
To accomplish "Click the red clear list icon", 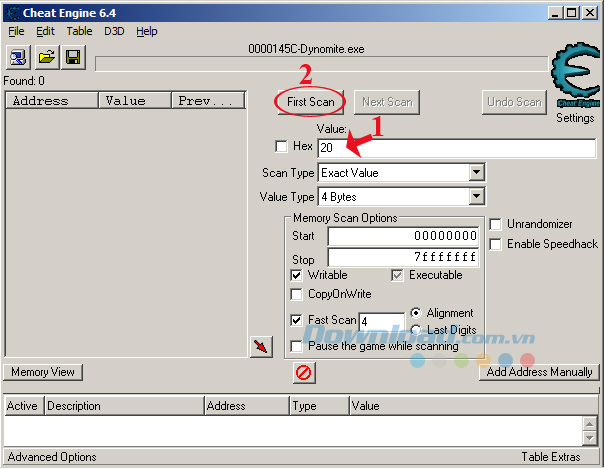I will (304, 373).
